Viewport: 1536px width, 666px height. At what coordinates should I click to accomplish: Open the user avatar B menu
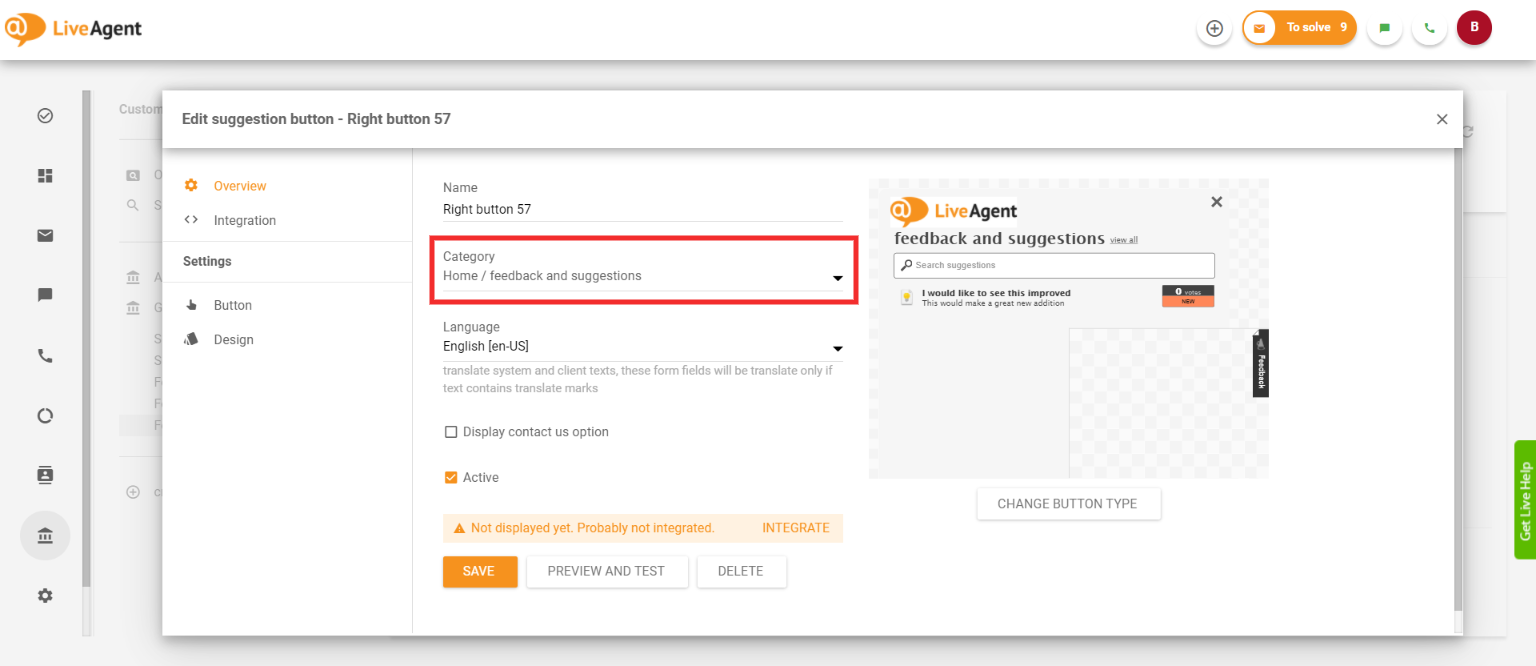pyautogui.click(x=1474, y=28)
